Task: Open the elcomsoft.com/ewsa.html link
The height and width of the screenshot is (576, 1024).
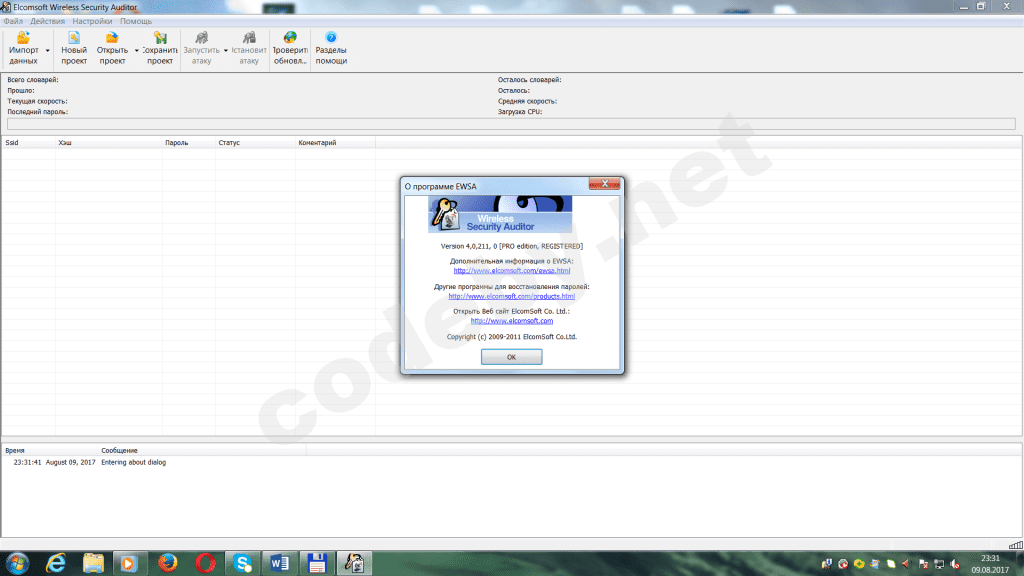Action: click(x=511, y=270)
